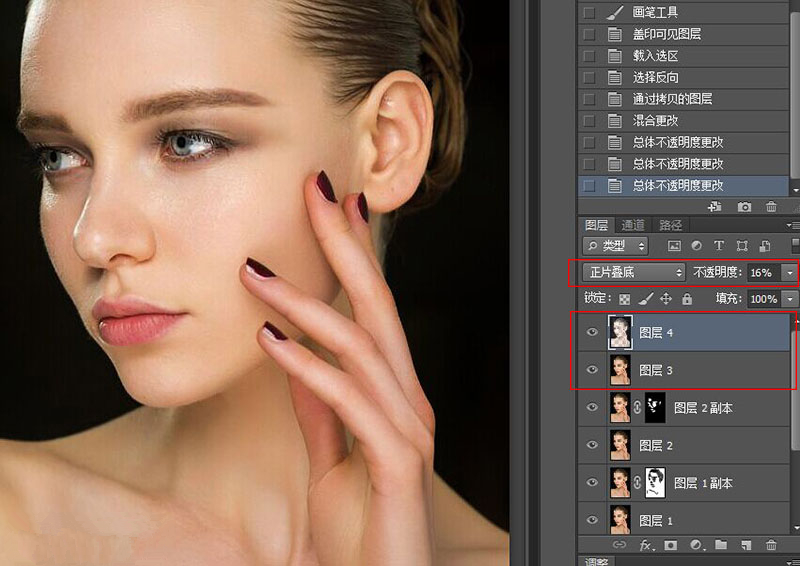
Task: Switch to the 路径 tab
Action: click(x=670, y=225)
